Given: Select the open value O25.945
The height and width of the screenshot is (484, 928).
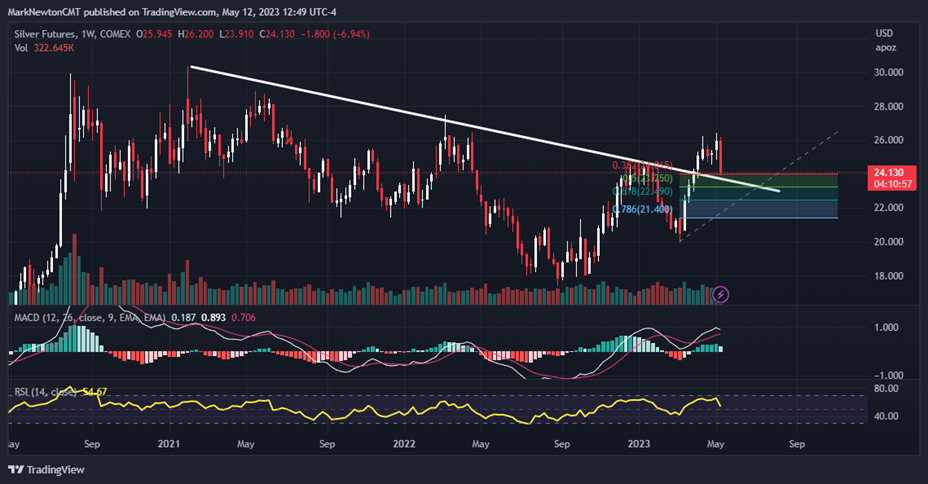Looking at the screenshot, I should (154, 34).
